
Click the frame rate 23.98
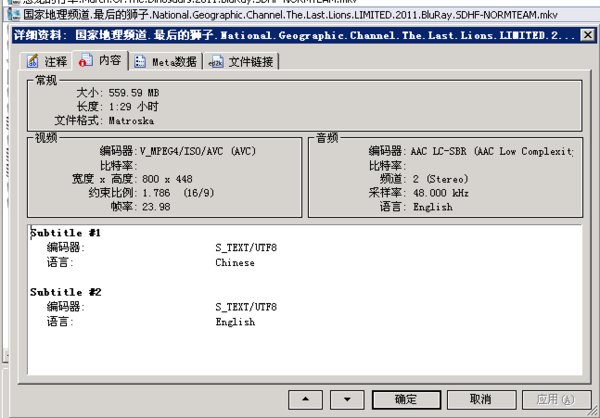click(156, 207)
